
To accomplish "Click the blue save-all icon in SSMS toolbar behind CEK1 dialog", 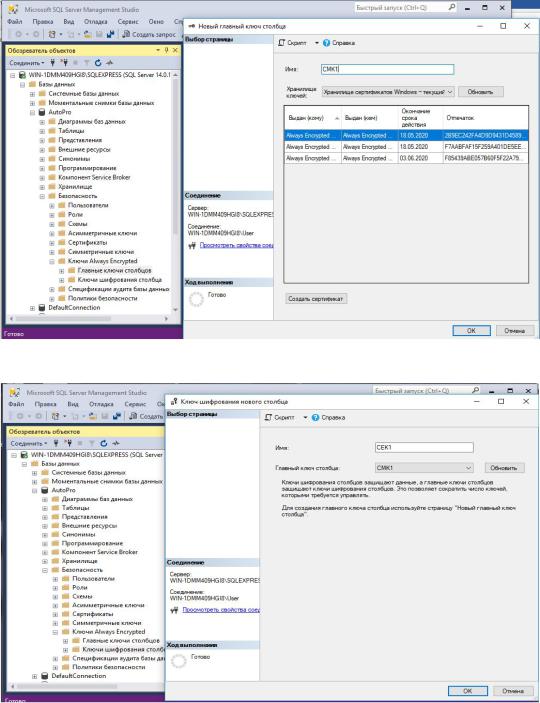I will coord(117,416).
